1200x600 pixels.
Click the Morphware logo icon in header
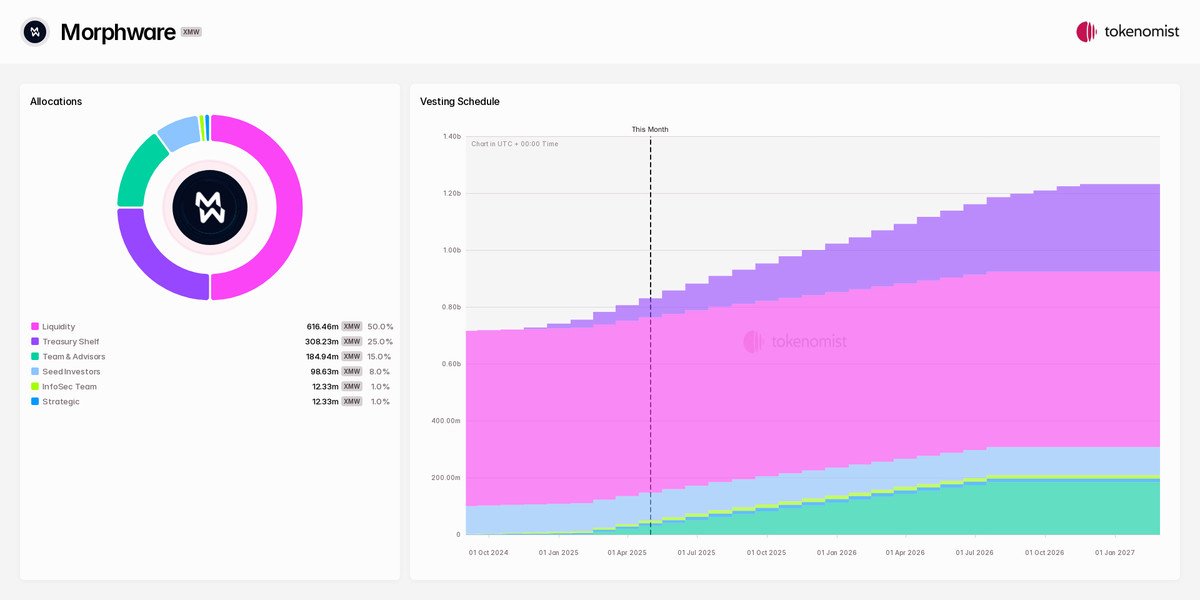point(36,32)
